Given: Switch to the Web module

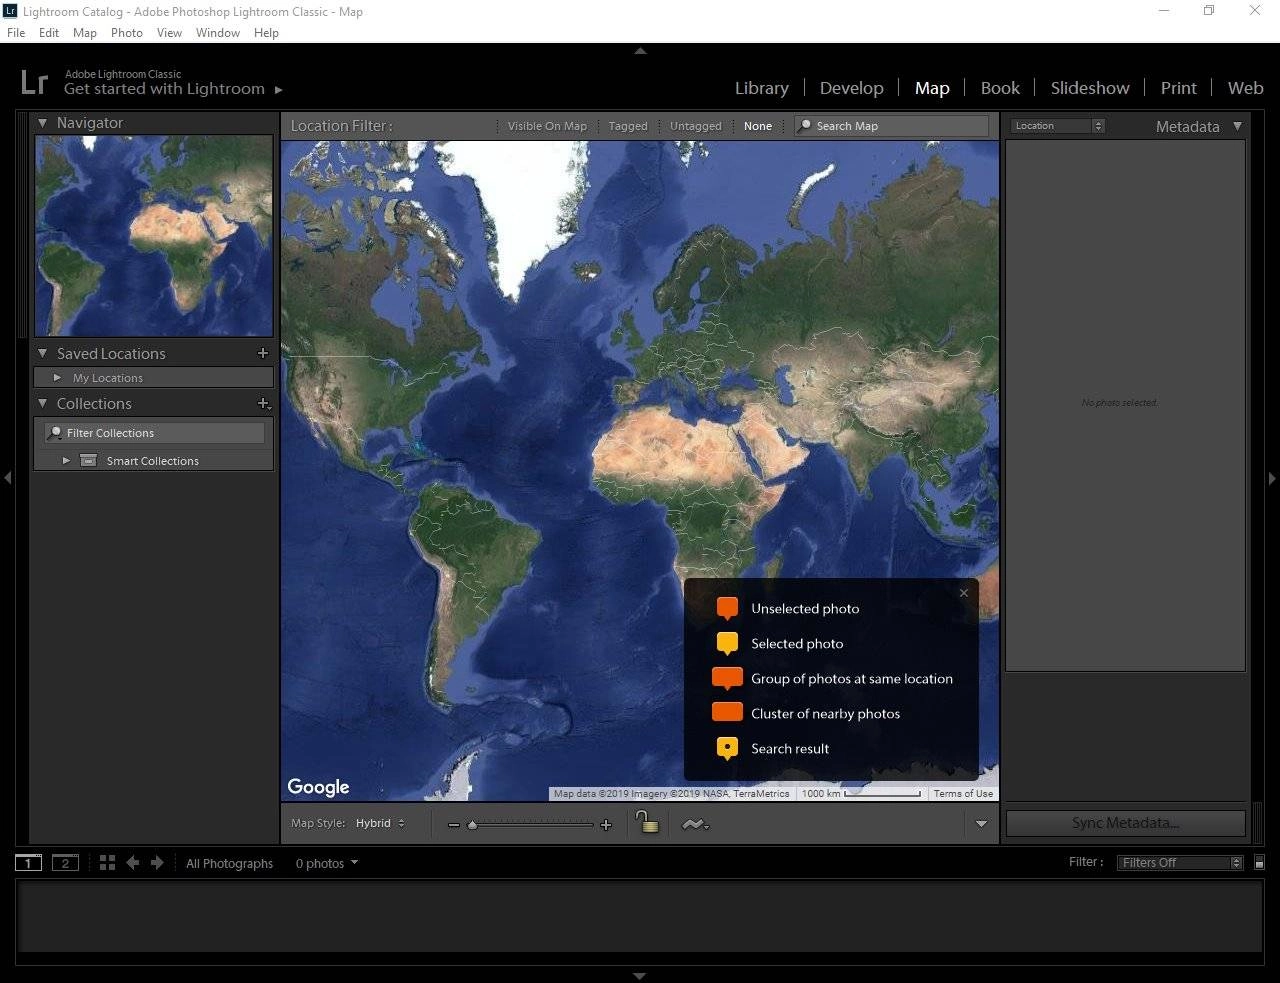Looking at the screenshot, I should [x=1246, y=88].
